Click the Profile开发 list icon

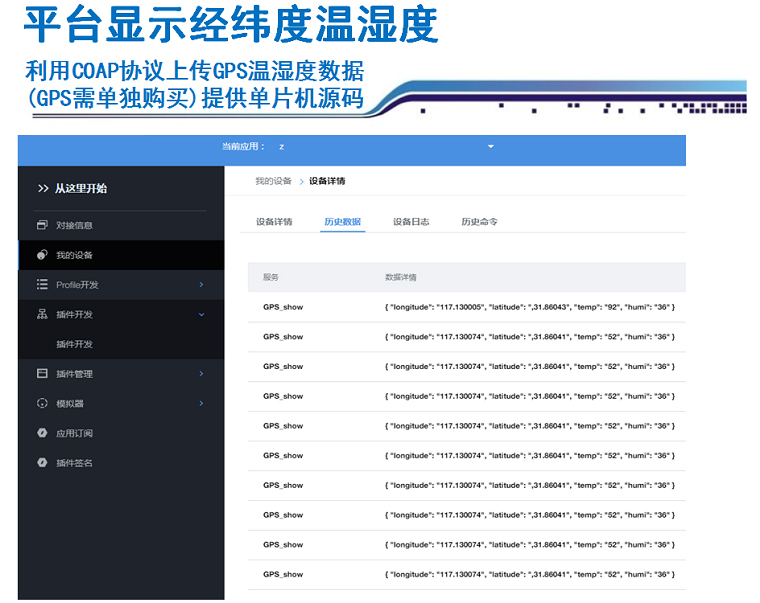(42, 285)
